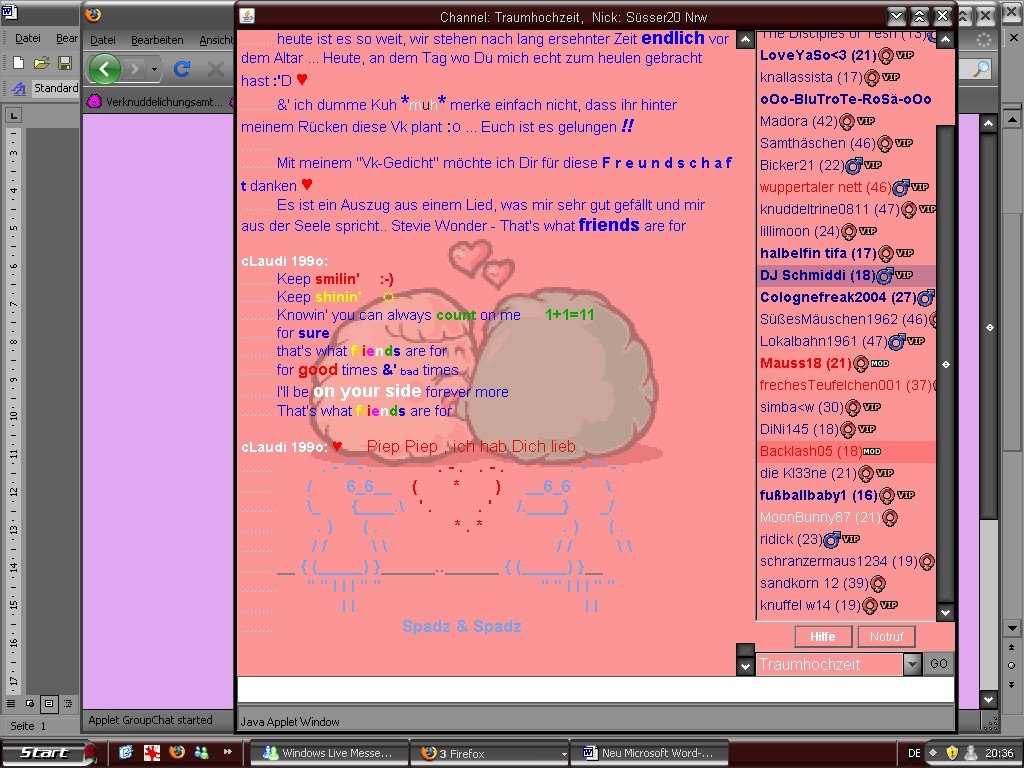Click Word document icon in title bar

click(10, 11)
